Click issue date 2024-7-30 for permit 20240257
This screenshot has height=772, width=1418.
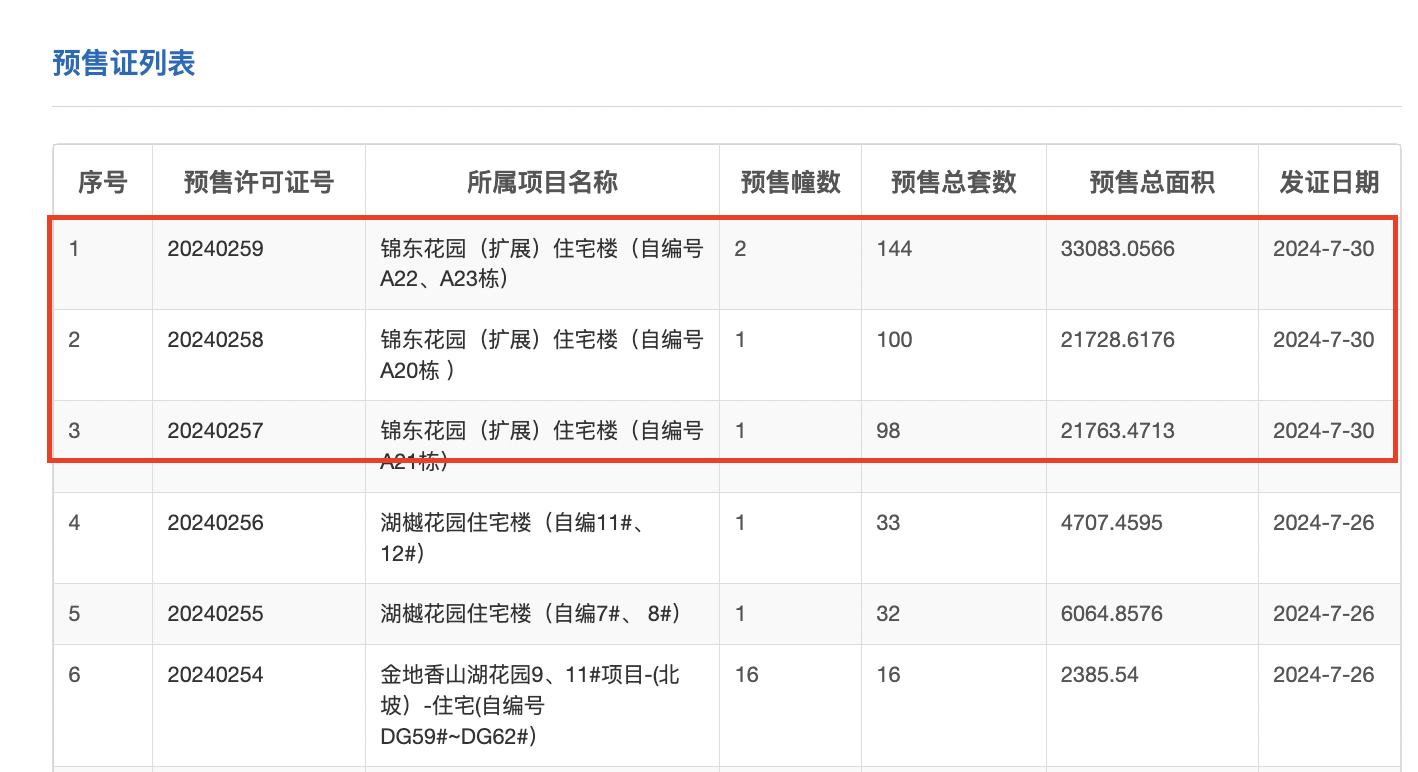1324,431
